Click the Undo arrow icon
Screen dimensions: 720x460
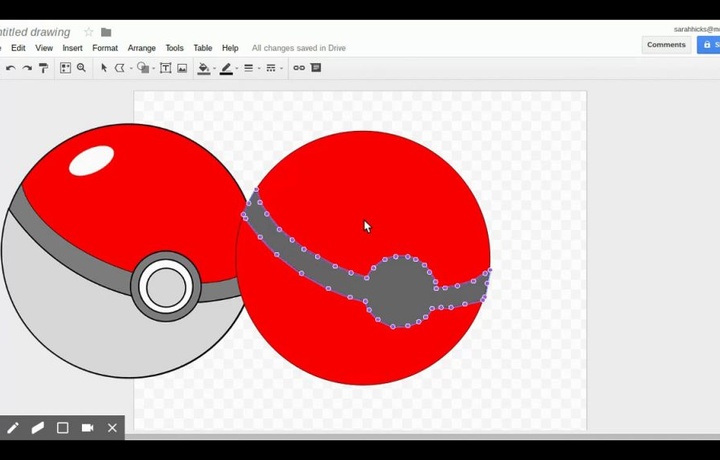(11, 68)
